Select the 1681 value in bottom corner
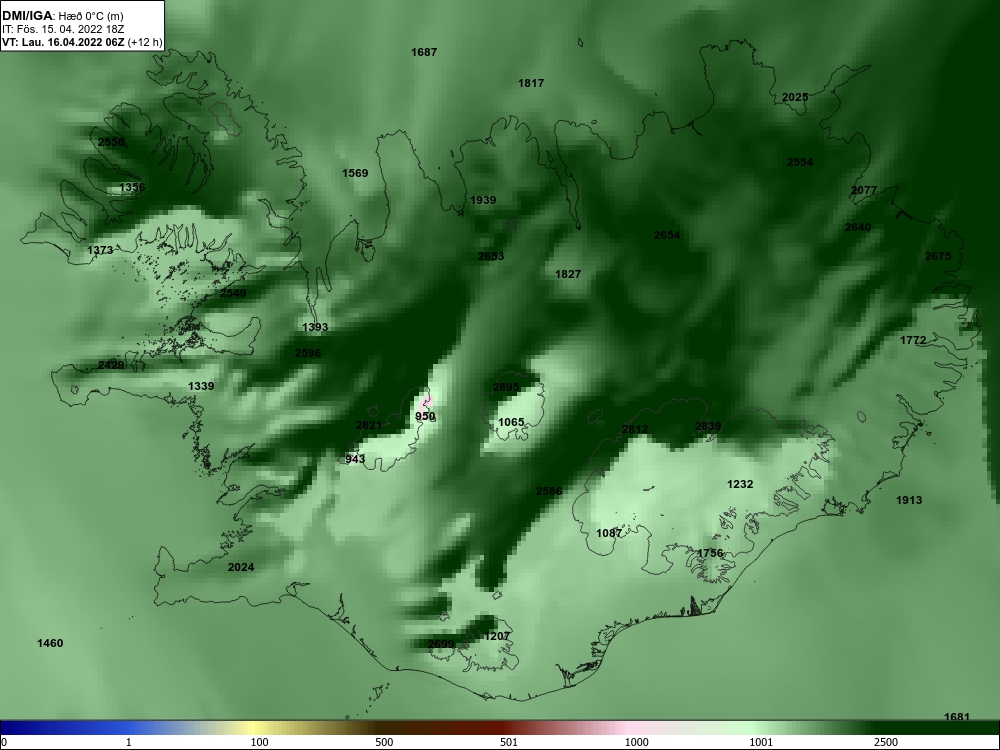1000x750 pixels. click(957, 717)
